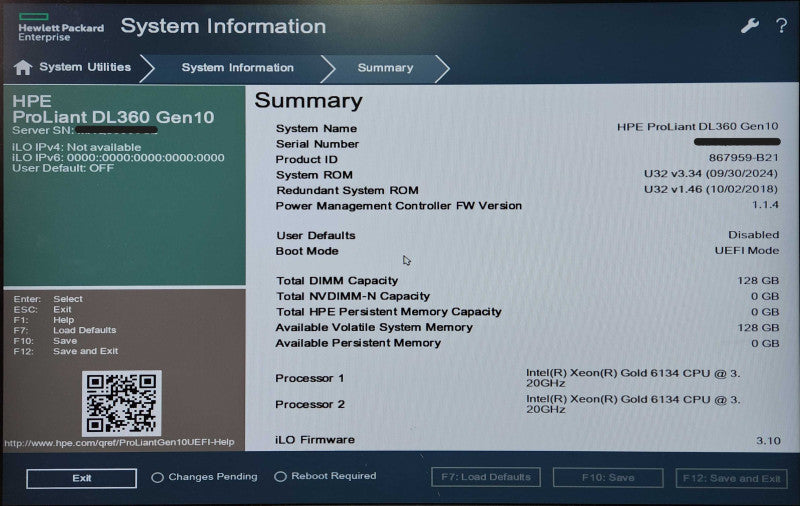Click F7: Load Defaults button

coord(486,477)
